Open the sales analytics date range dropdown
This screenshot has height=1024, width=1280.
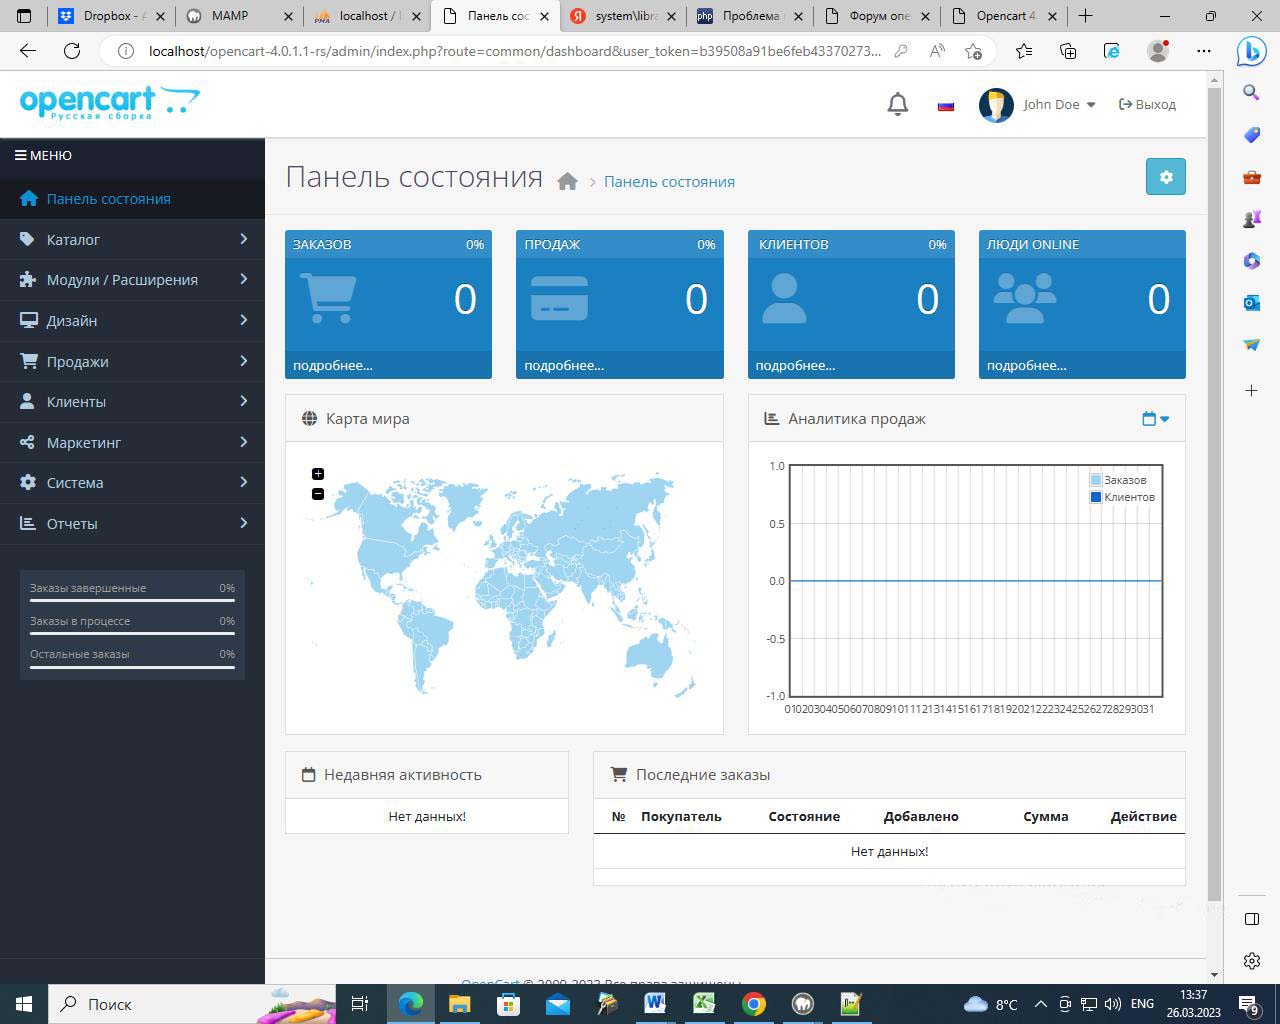[x=1155, y=419]
